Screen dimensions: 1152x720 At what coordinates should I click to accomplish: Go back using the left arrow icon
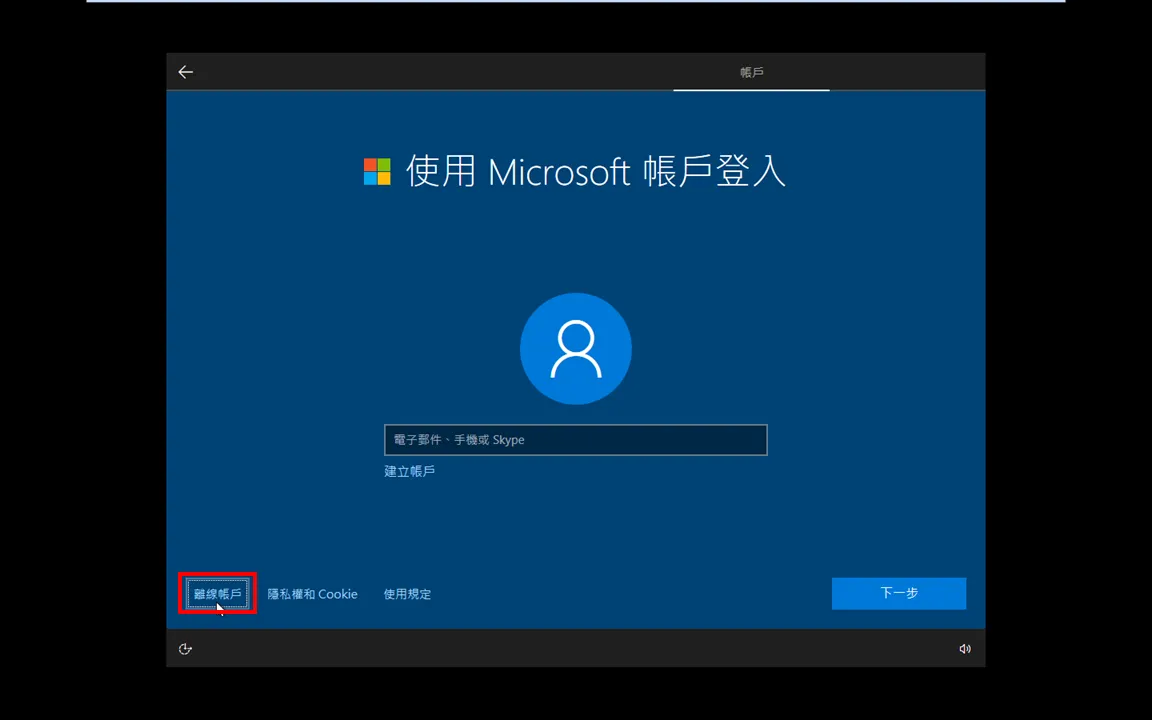185,72
